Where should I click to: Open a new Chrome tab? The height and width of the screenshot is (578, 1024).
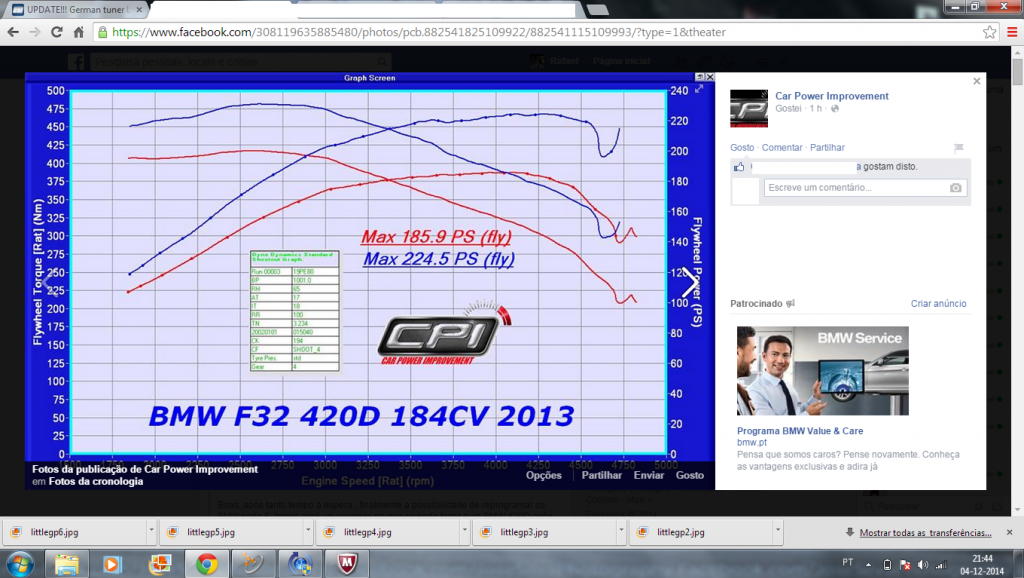pyautogui.click(x=598, y=10)
